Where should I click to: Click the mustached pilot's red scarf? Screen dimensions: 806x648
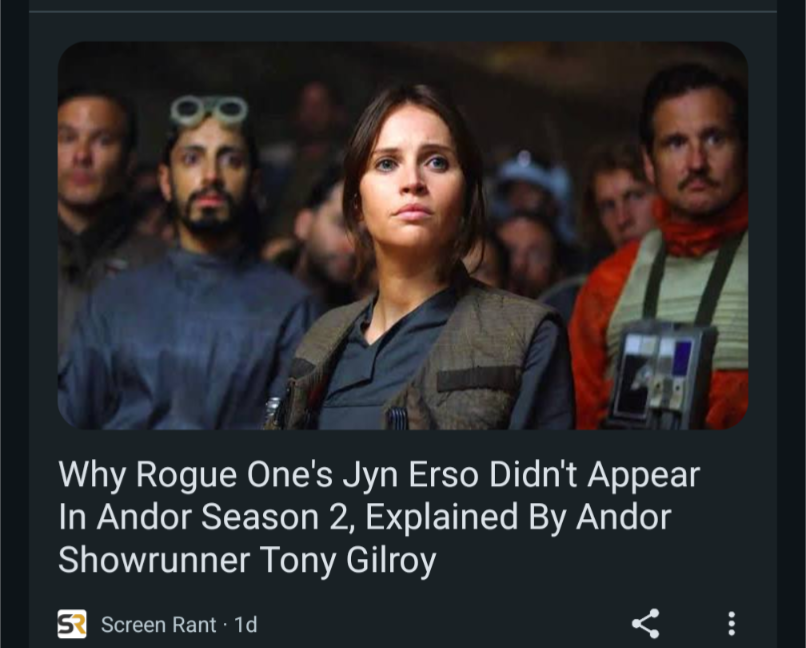pyautogui.click(x=700, y=228)
